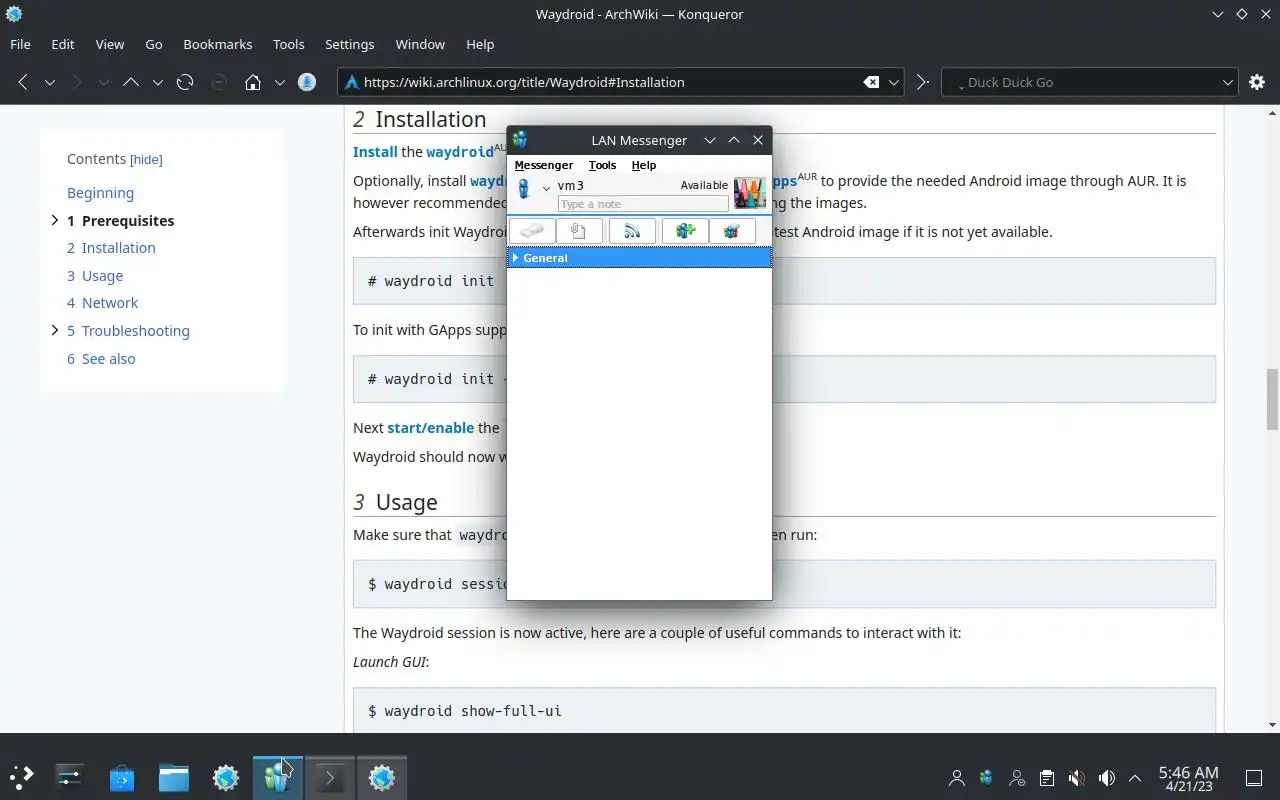Click the Go arrow next to URL bar
1280x800 pixels.
tap(922, 82)
